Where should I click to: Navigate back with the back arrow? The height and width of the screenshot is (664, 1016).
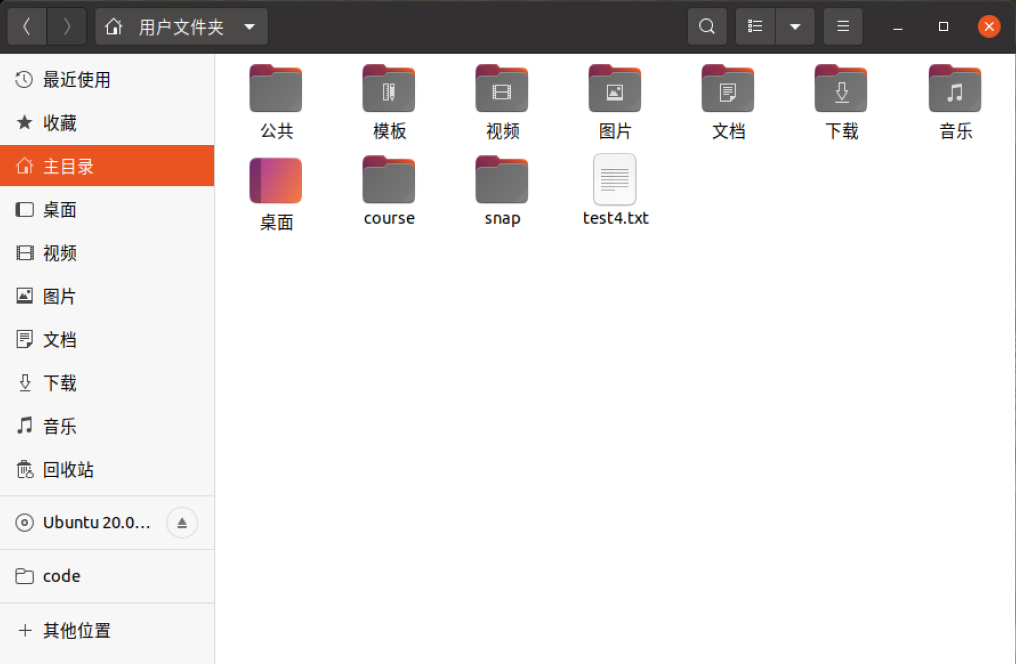(x=27, y=26)
